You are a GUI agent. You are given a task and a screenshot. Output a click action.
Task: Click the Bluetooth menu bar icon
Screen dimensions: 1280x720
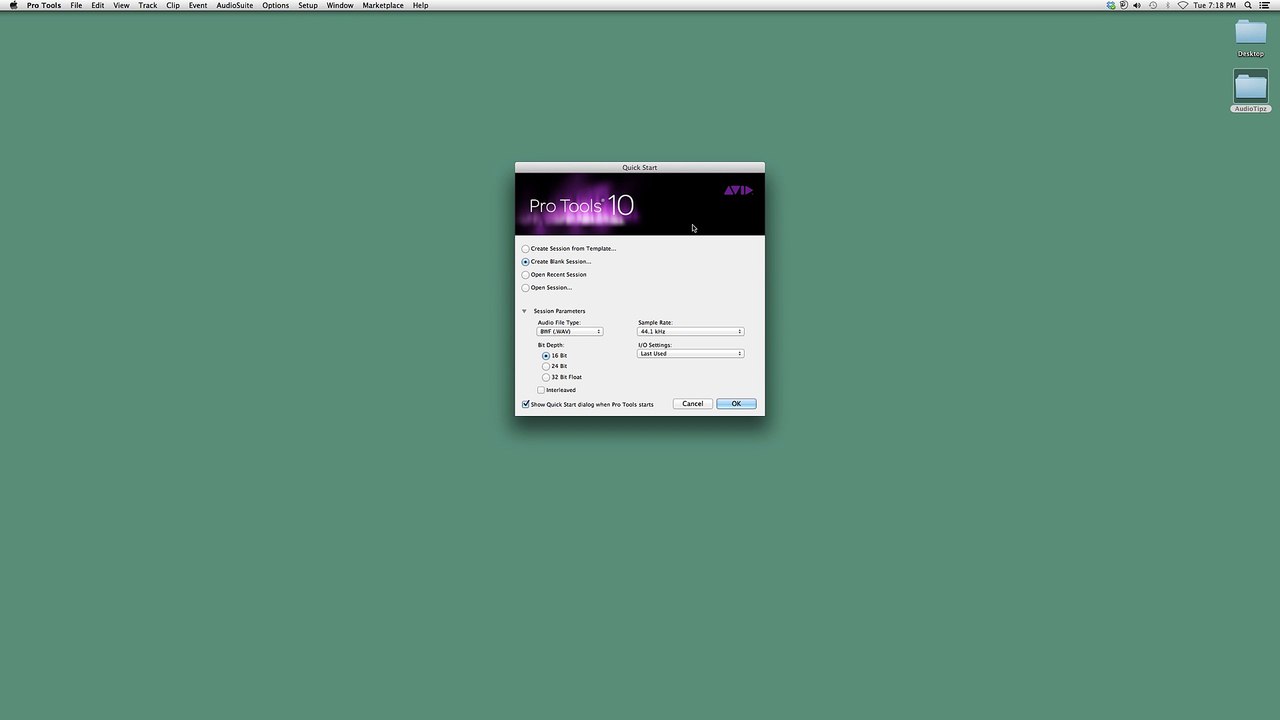1168,5
